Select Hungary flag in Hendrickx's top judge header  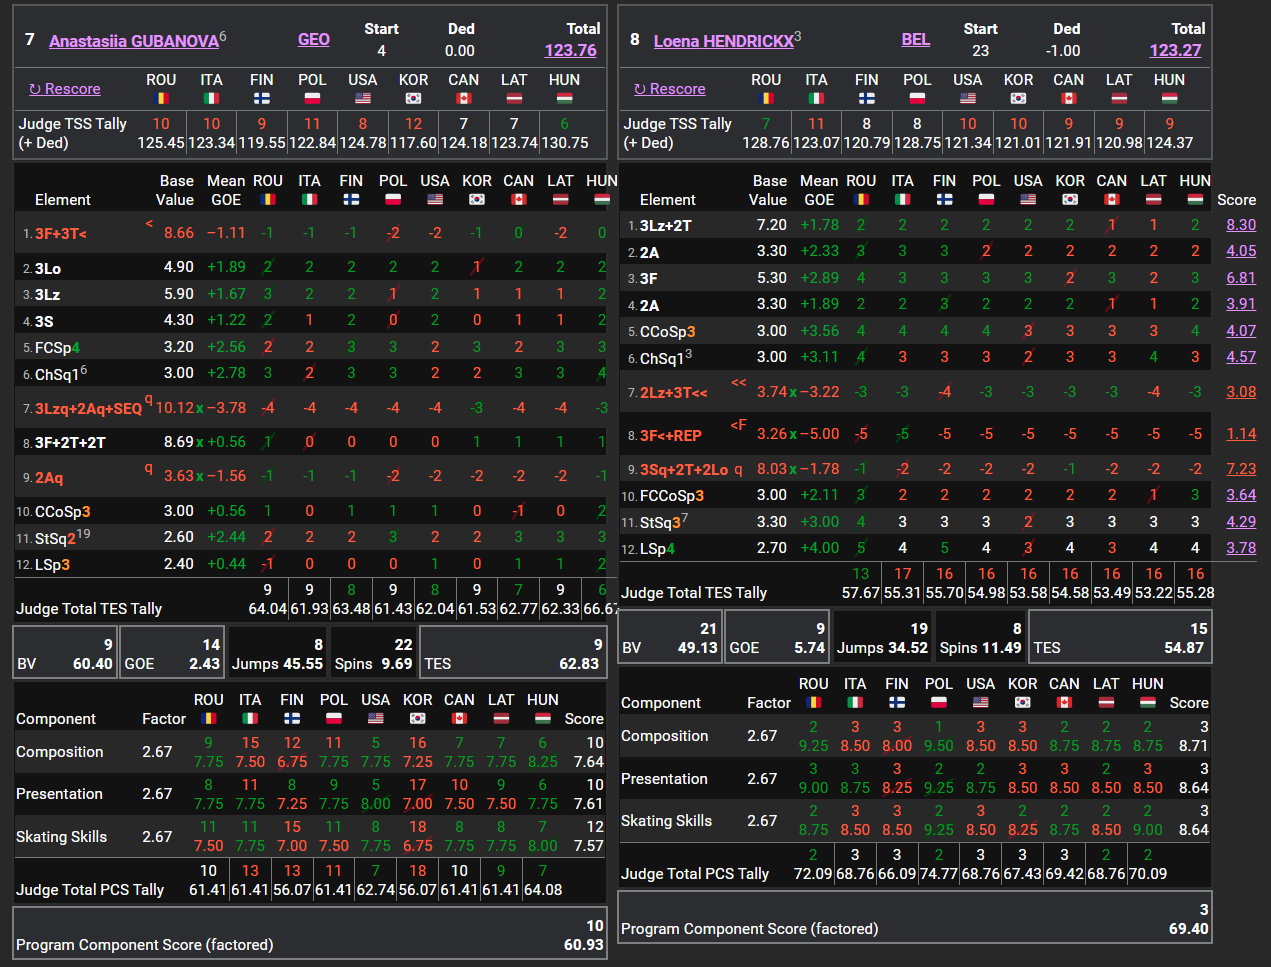(x=1169, y=98)
